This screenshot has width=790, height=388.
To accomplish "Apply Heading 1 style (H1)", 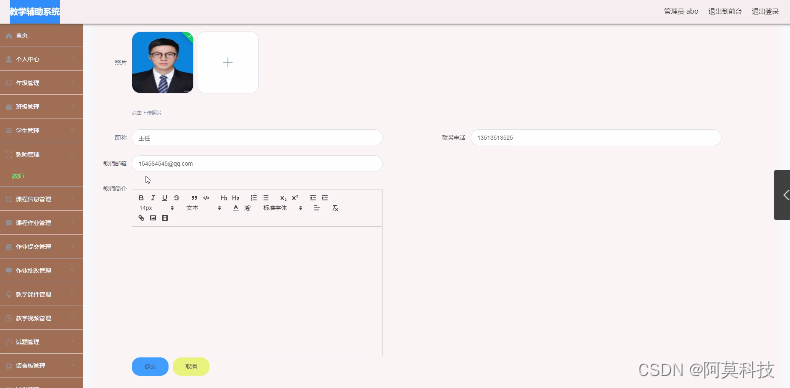I will pos(224,198).
